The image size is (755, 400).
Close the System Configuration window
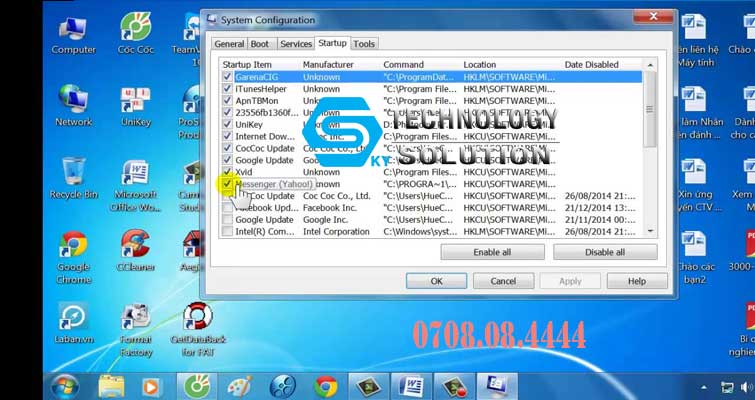(653, 17)
